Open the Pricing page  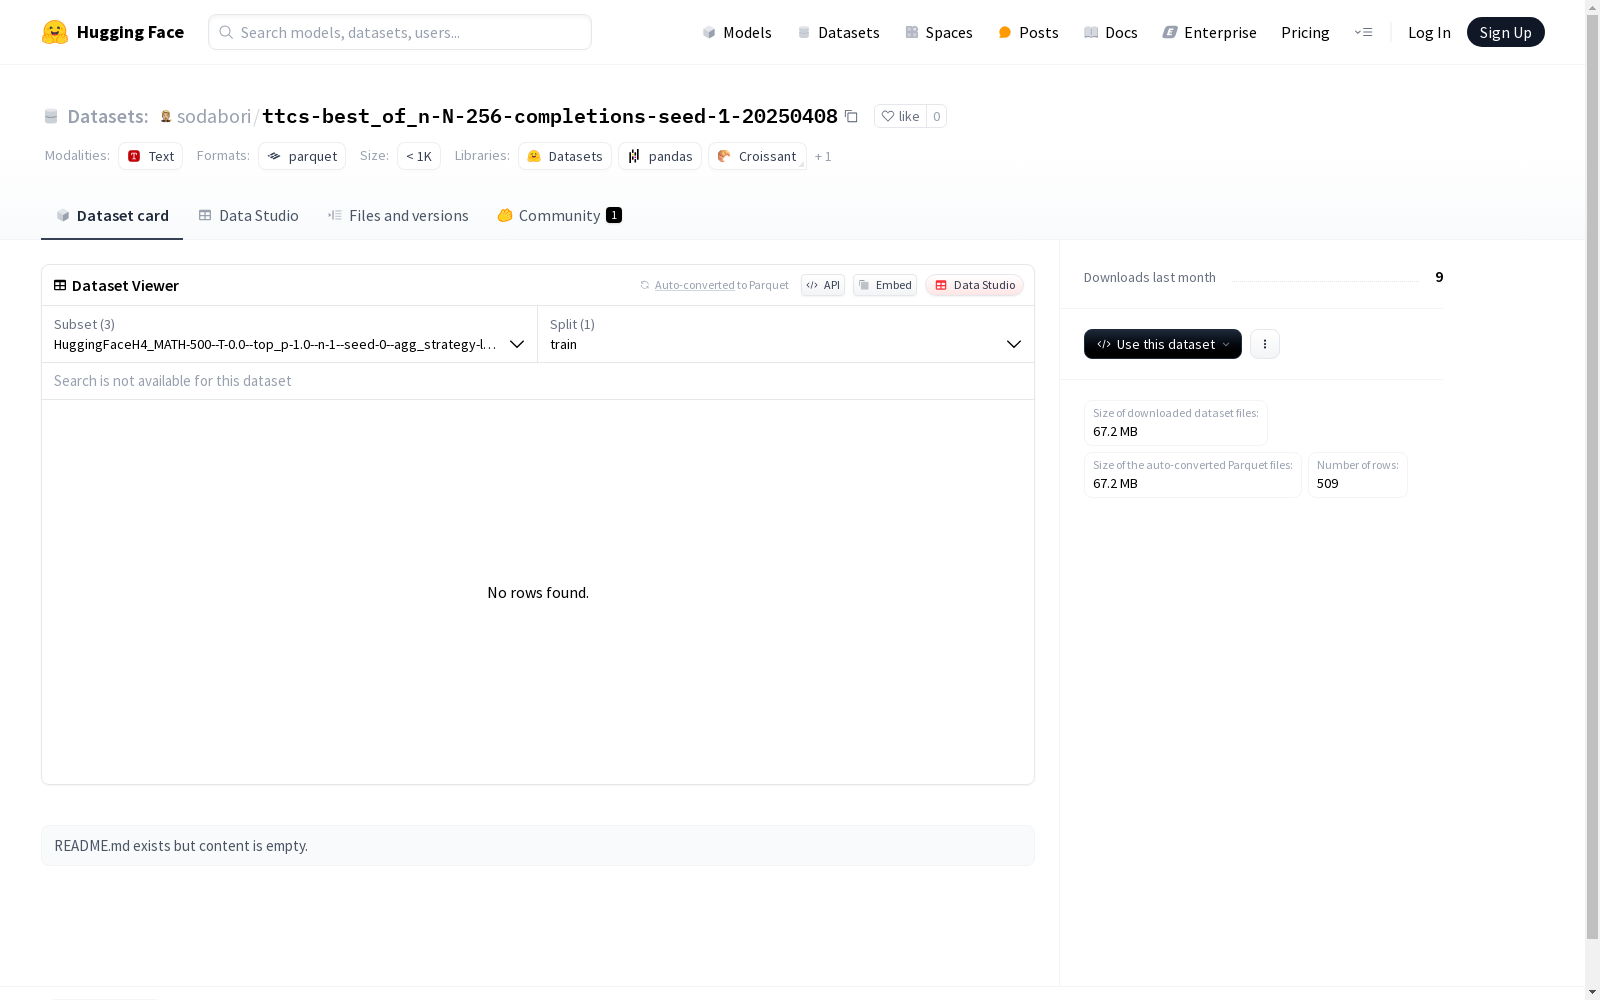pyautogui.click(x=1305, y=32)
